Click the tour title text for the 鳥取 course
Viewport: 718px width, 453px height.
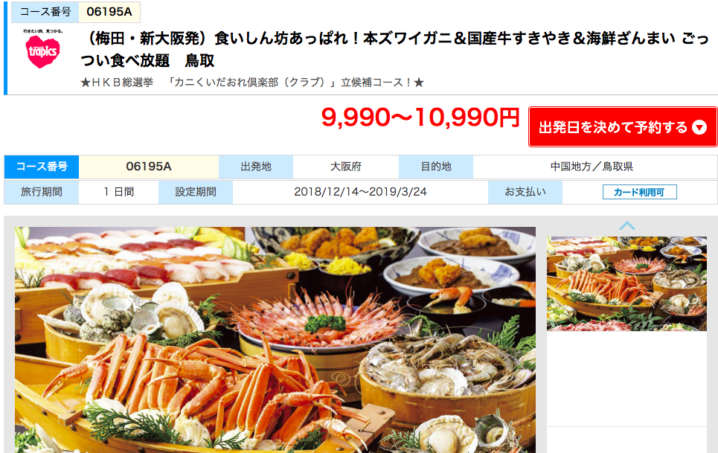point(395,49)
